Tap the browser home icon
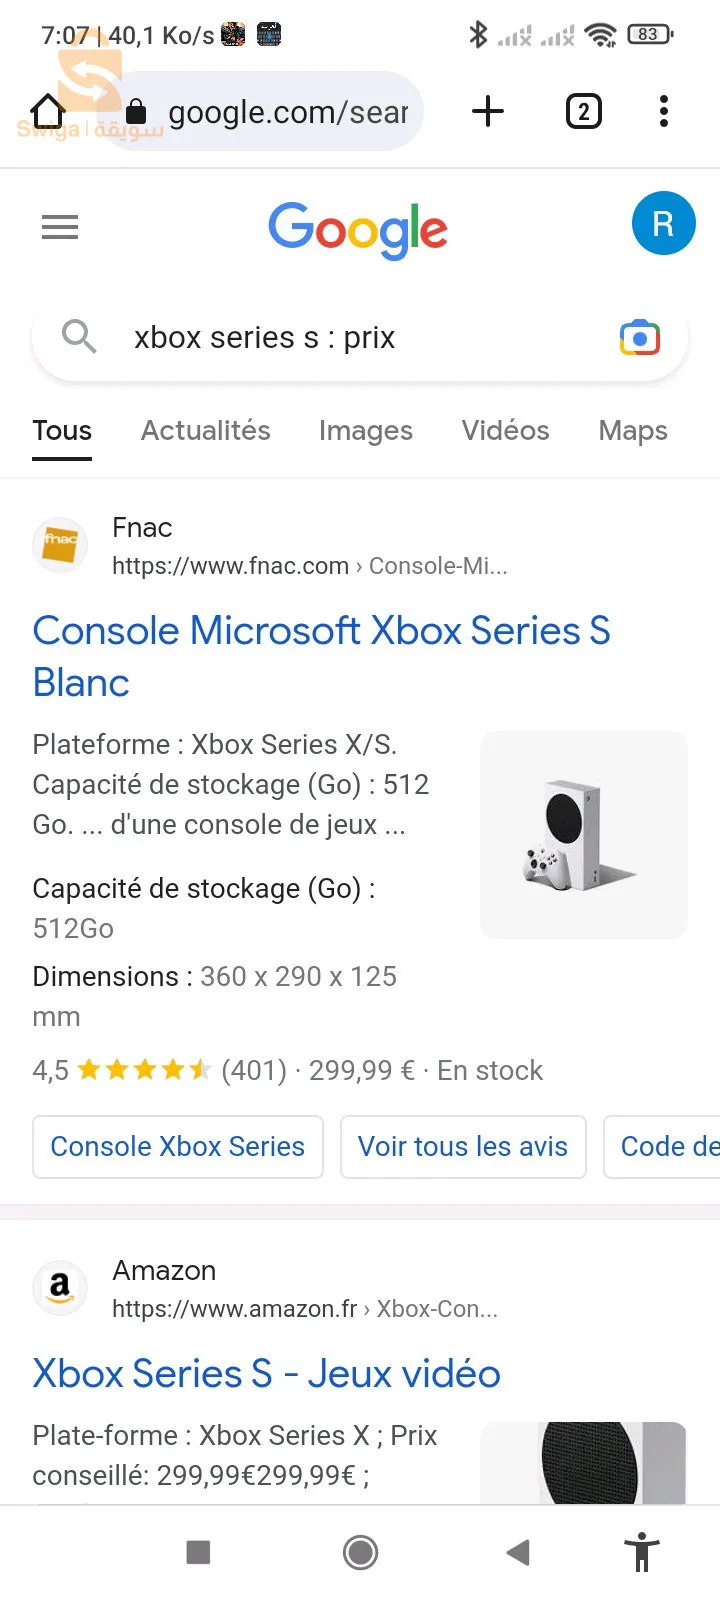This screenshot has height=1600, width=720. [47, 111]
